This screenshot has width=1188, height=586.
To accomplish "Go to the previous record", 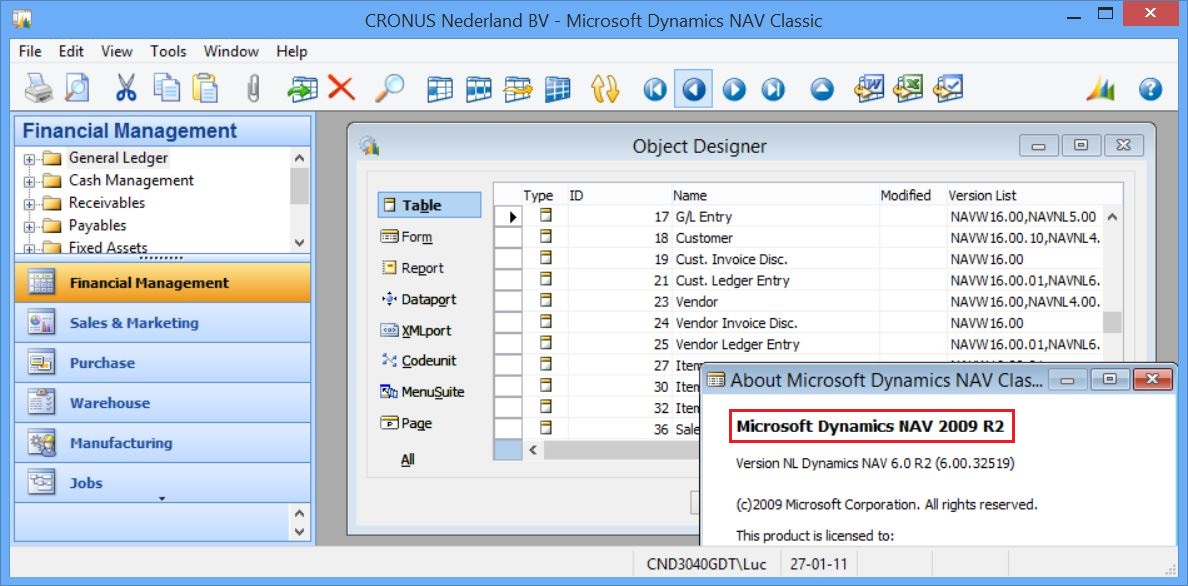I will (x=693, y=89).
